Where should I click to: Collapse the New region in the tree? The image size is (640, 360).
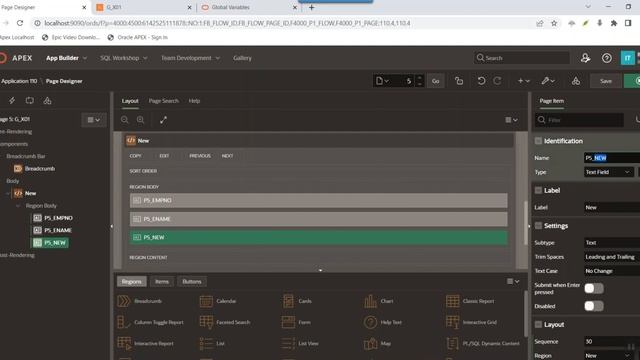click(x=8, y=193)
